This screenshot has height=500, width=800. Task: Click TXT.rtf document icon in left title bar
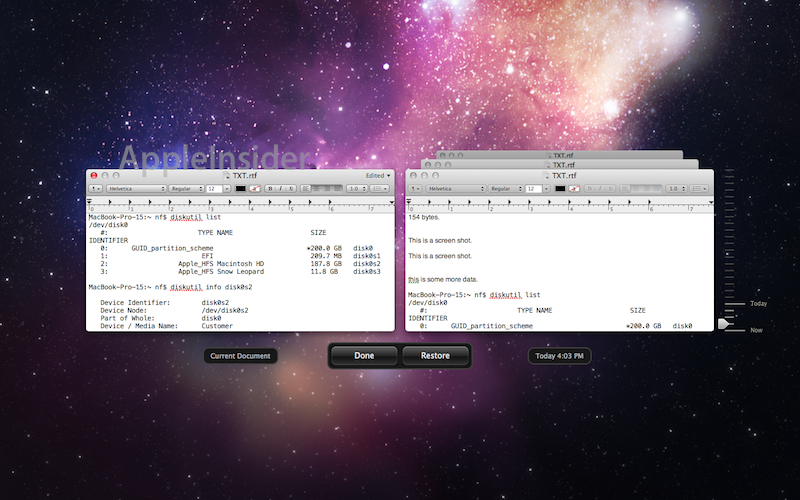click(227, 175)
